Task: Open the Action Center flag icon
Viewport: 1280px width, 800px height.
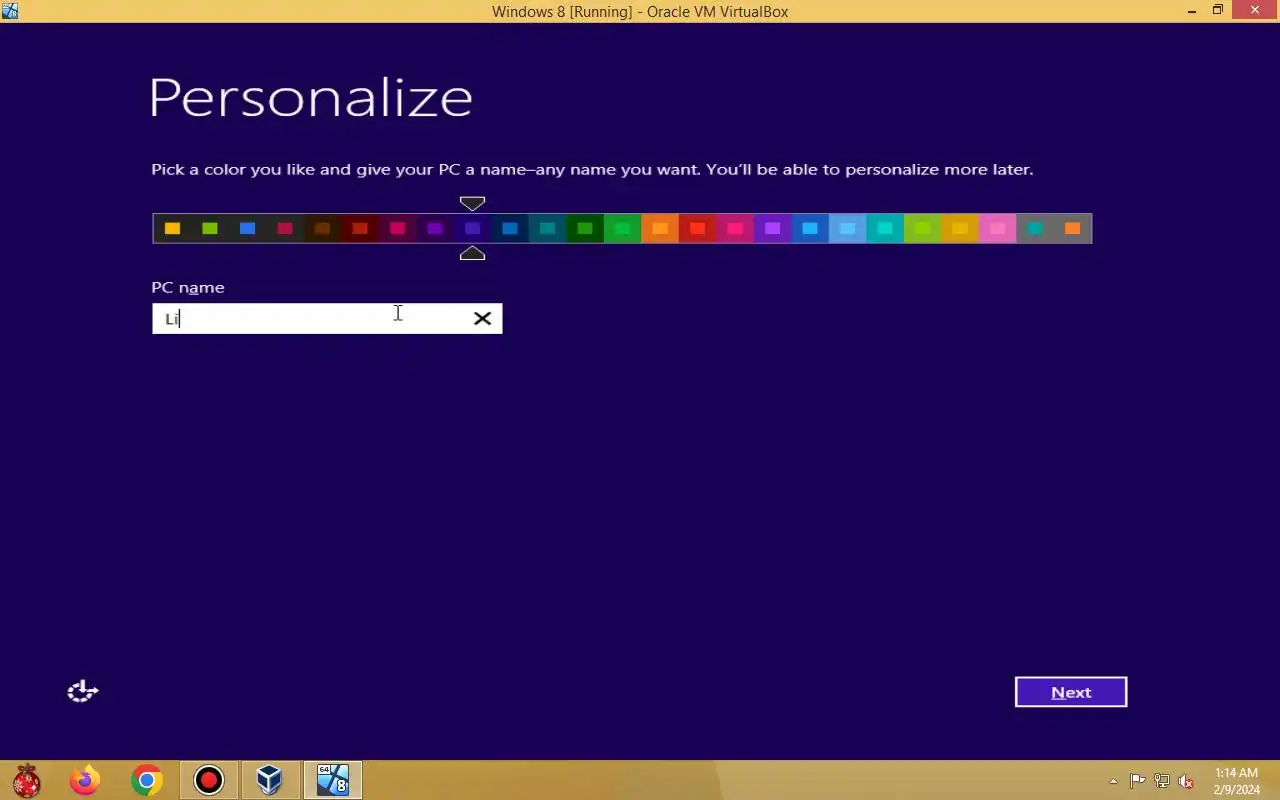Action: (x=1138, y=781)
